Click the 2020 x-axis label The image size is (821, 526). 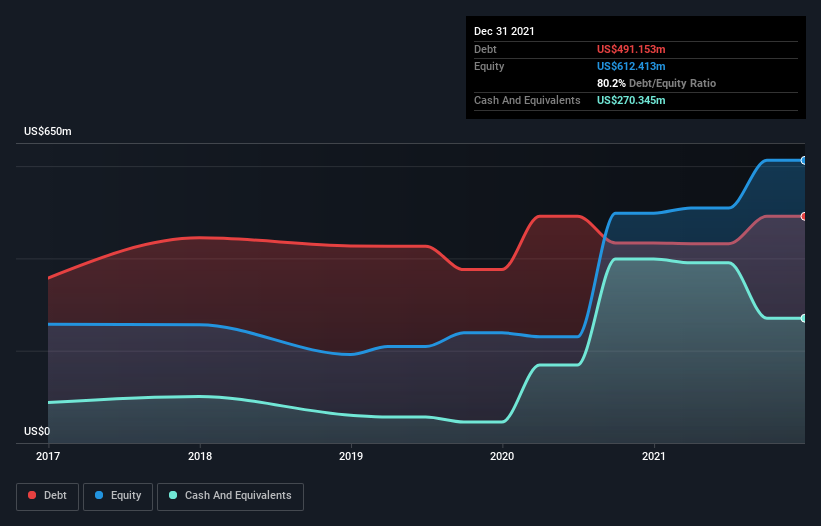tap(502, 456)
